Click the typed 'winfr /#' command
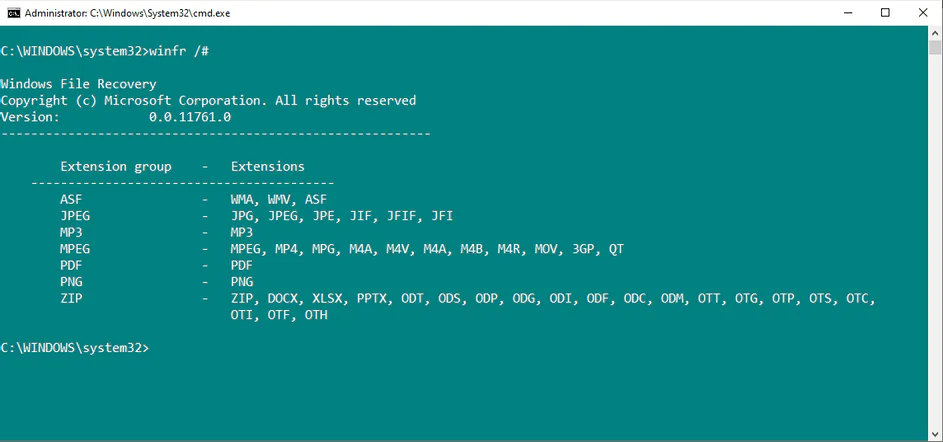Viewport: 943px width, 442px height. click(182, 50)
